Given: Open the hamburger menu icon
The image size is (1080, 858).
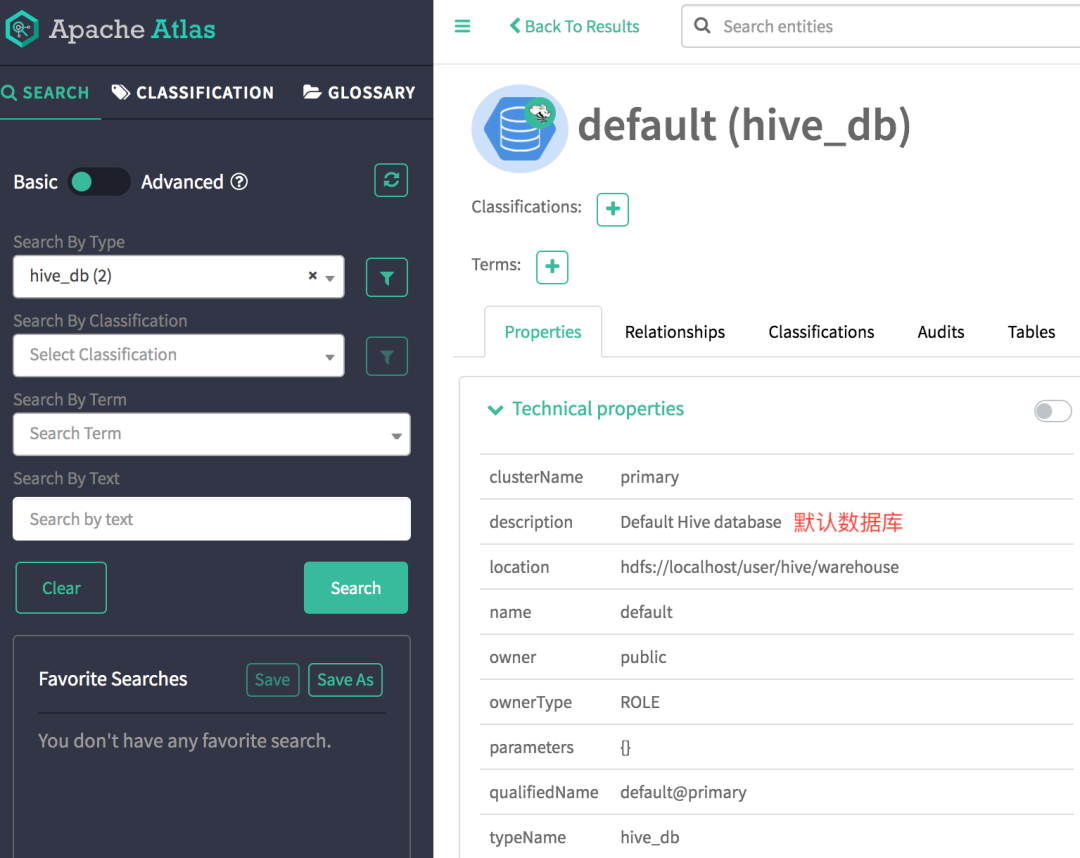Looking at the screenshot, I should pyautogui.click(x=462, y=27).
